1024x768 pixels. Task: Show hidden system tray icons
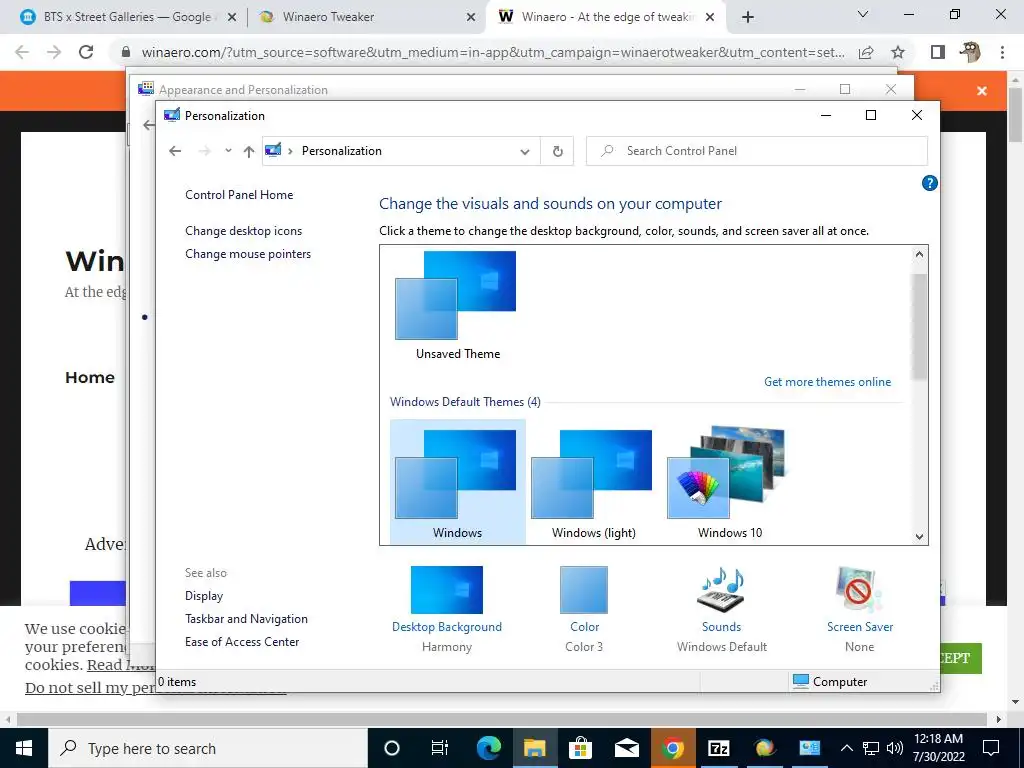pos(846,748)
